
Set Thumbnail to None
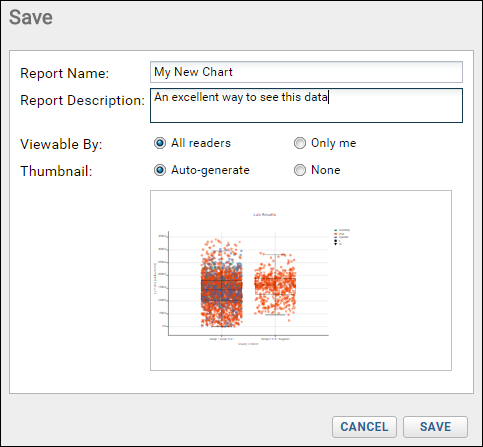(x=300, y=170)
